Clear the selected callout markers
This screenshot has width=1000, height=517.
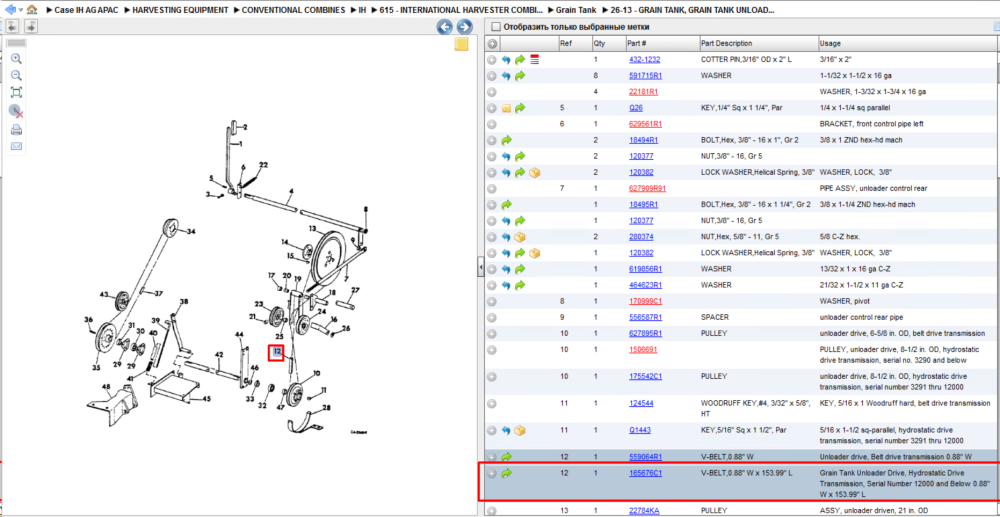[17, 111]
